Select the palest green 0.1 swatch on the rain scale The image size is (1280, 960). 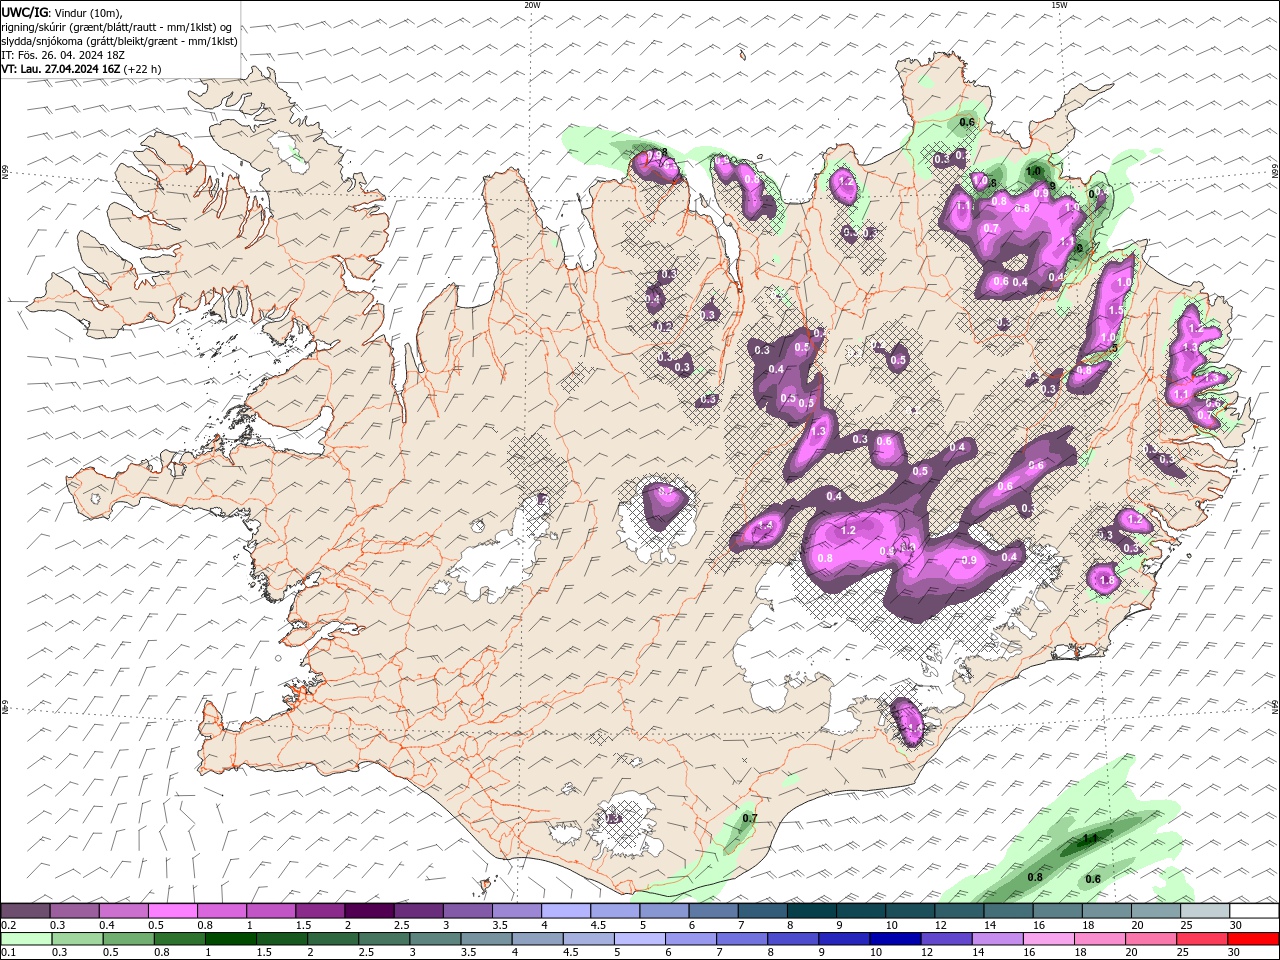click(26, 939)
